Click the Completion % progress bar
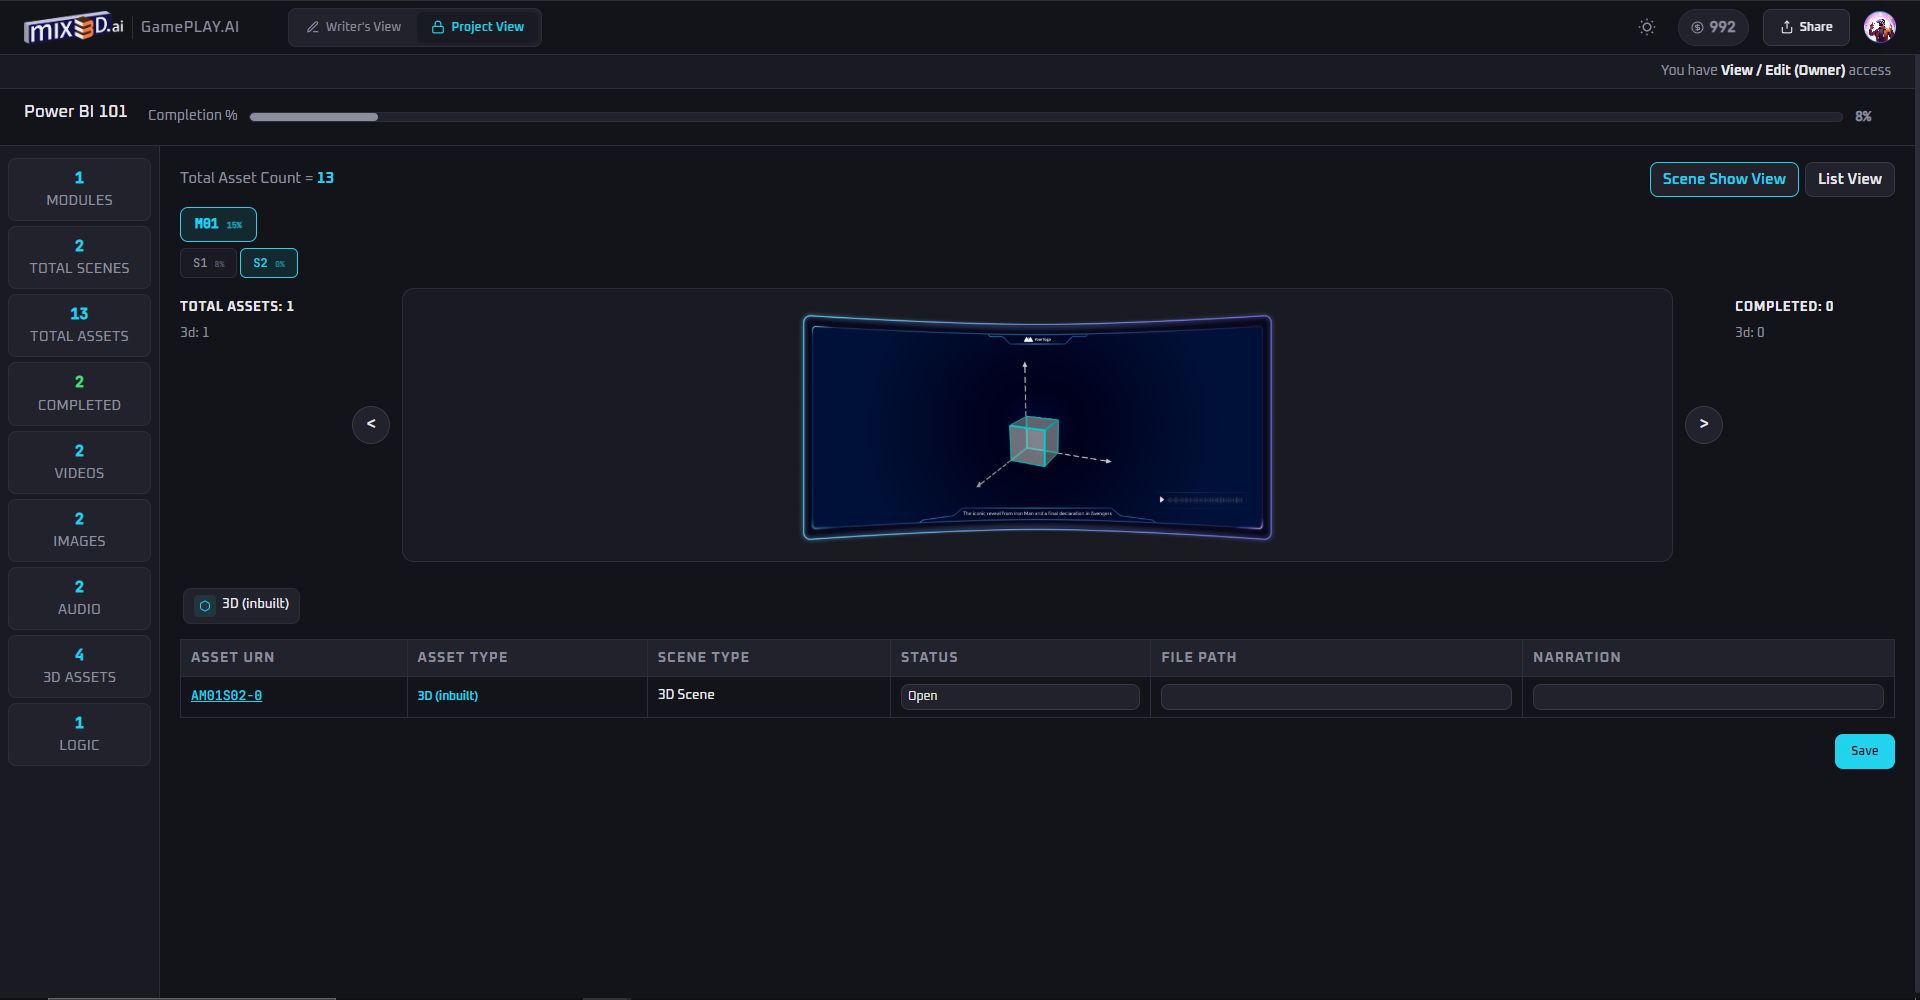This screenshot has height=1000, width=1920. (1045, 117)
